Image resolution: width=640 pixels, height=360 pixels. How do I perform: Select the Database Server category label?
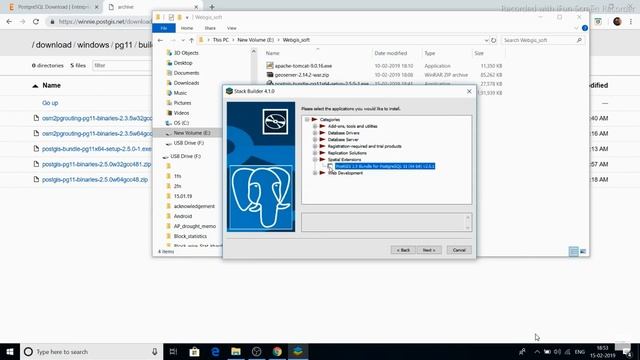click(x=343, y=140)
